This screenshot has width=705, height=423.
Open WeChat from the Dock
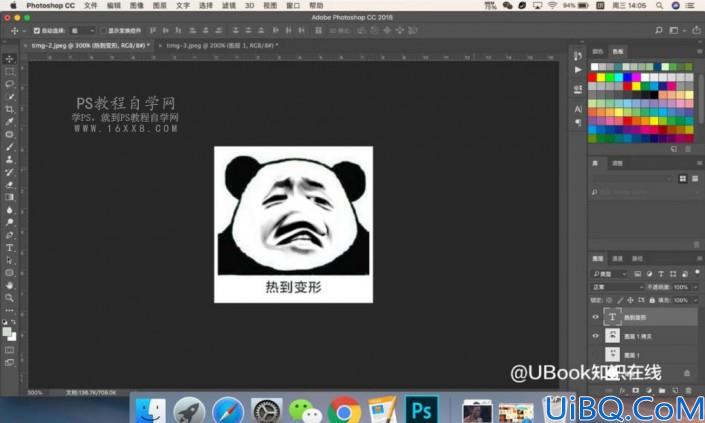[x=305, y=410]
